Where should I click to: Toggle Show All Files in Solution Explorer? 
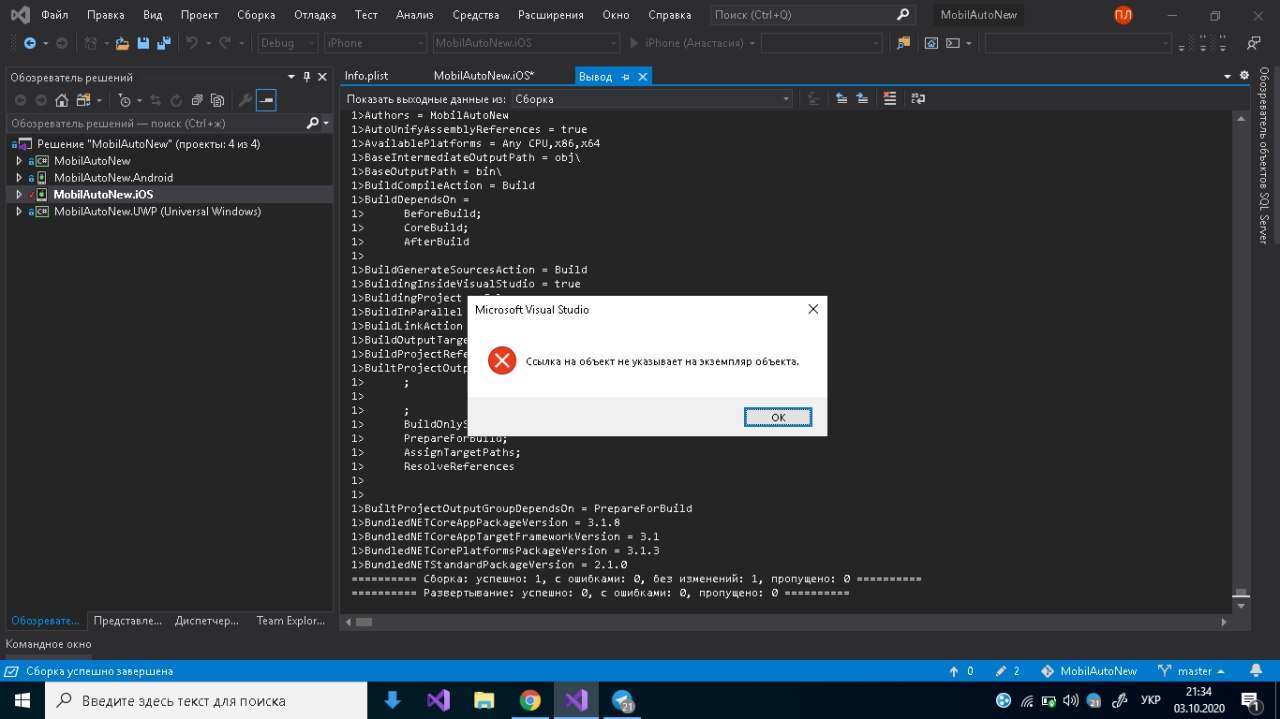tap(216, 100)
